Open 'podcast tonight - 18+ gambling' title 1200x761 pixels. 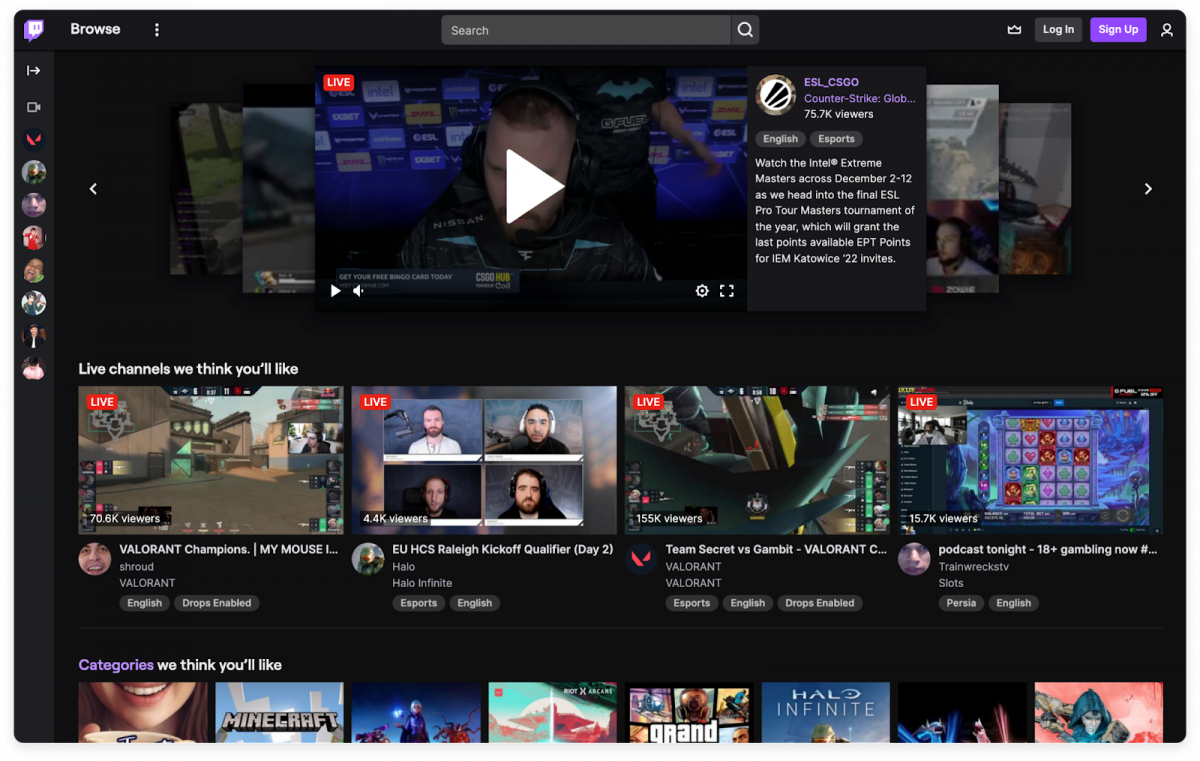pos(1048,549)
